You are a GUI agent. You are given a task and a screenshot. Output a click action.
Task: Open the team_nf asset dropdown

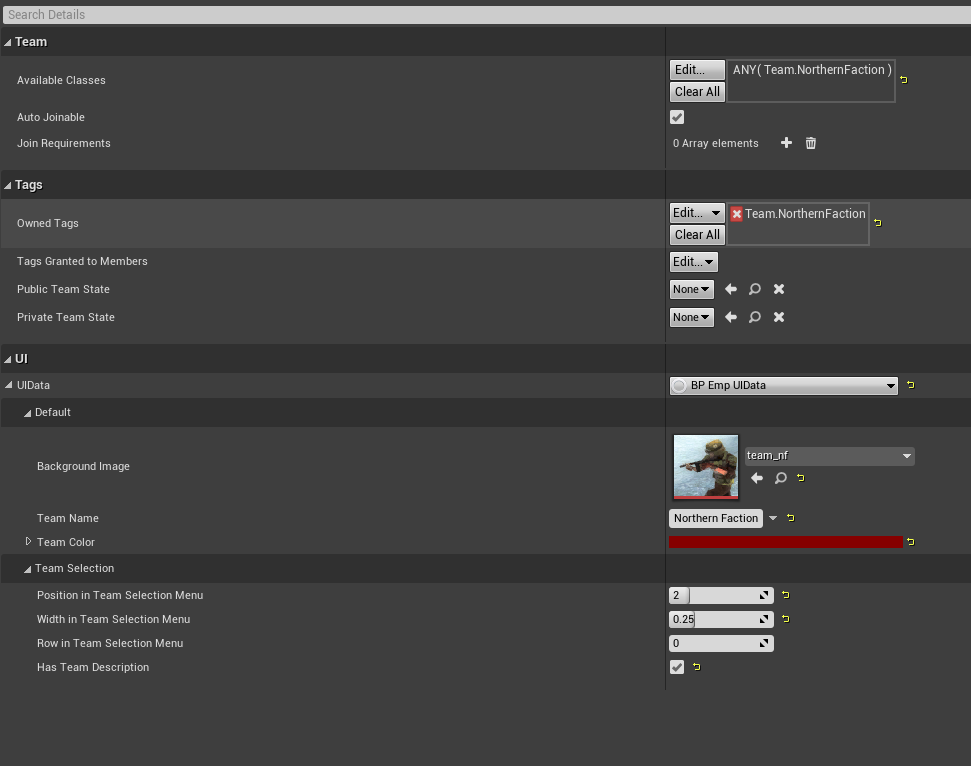(x=829, y=456)
